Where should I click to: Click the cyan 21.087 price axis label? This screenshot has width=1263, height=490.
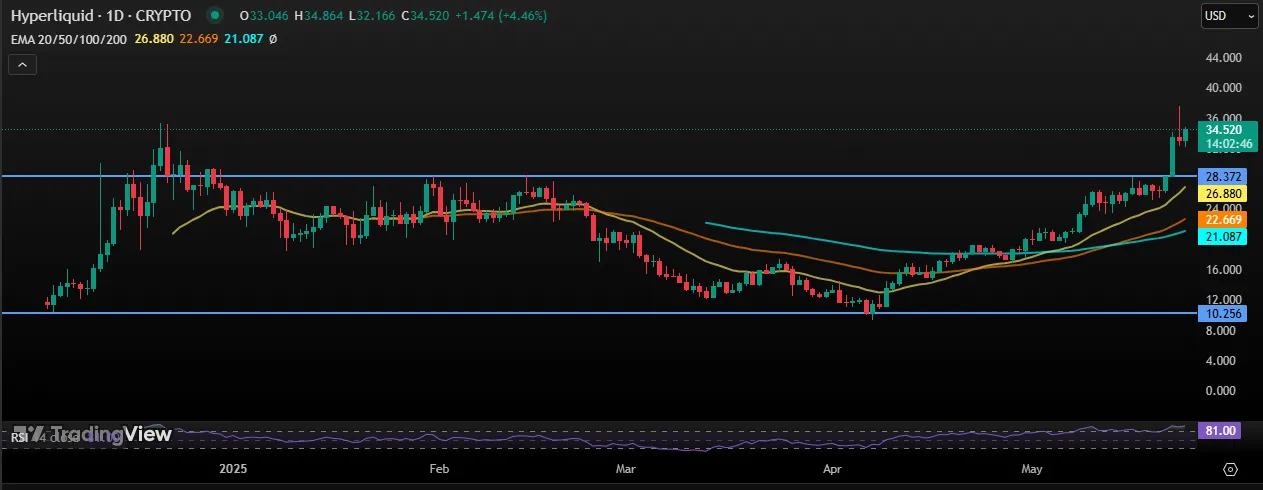(x=1223, y=236)
